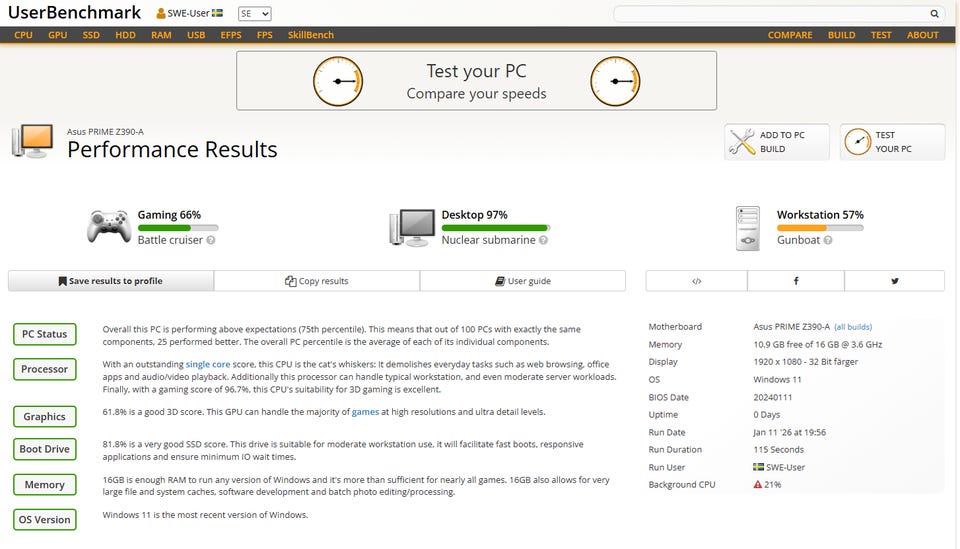
Task: Click the workstation tower icon
Action: coord(748,228)
